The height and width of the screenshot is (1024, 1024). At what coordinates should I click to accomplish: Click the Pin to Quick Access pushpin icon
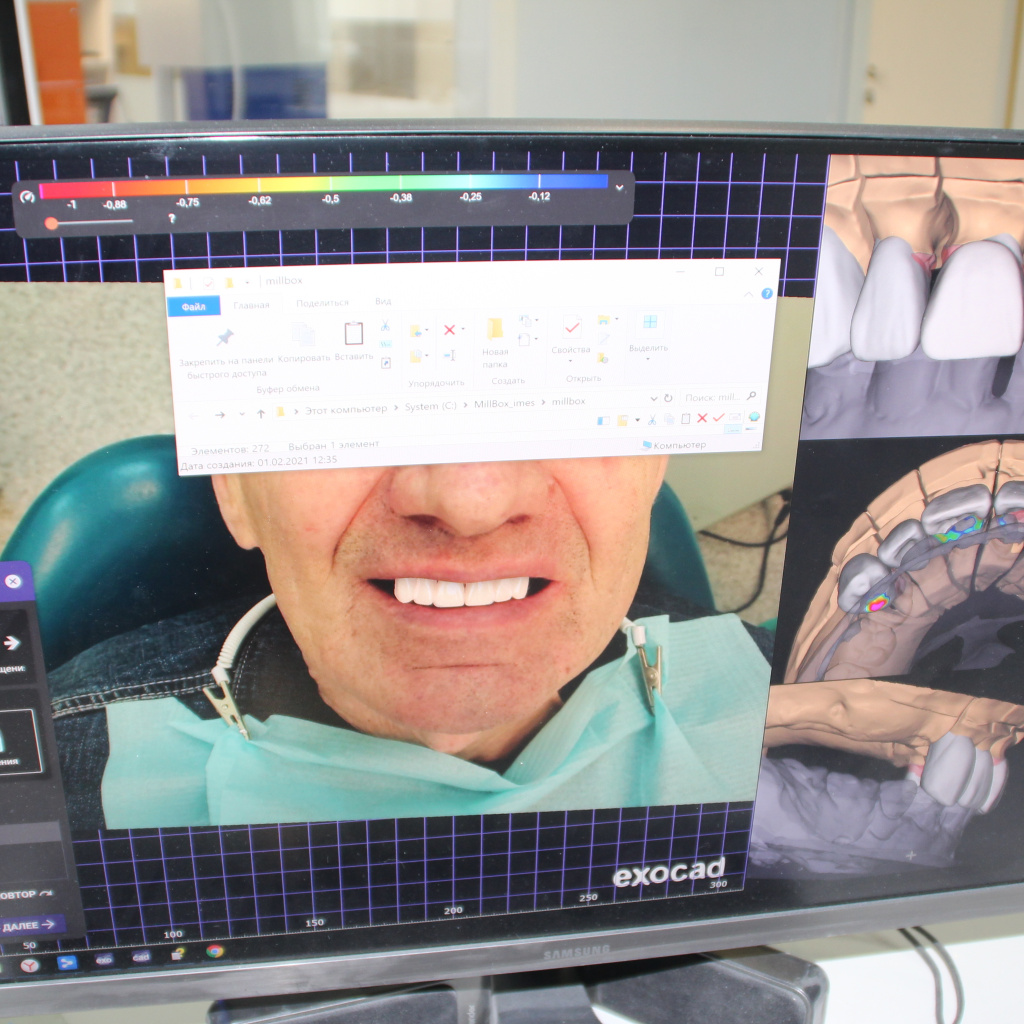tap(226, 337)
